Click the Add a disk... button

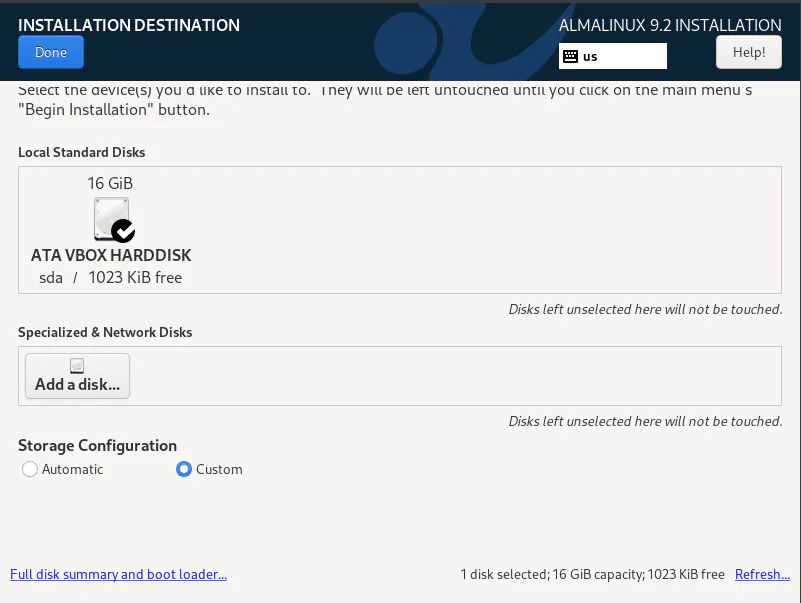click(78, 376)
